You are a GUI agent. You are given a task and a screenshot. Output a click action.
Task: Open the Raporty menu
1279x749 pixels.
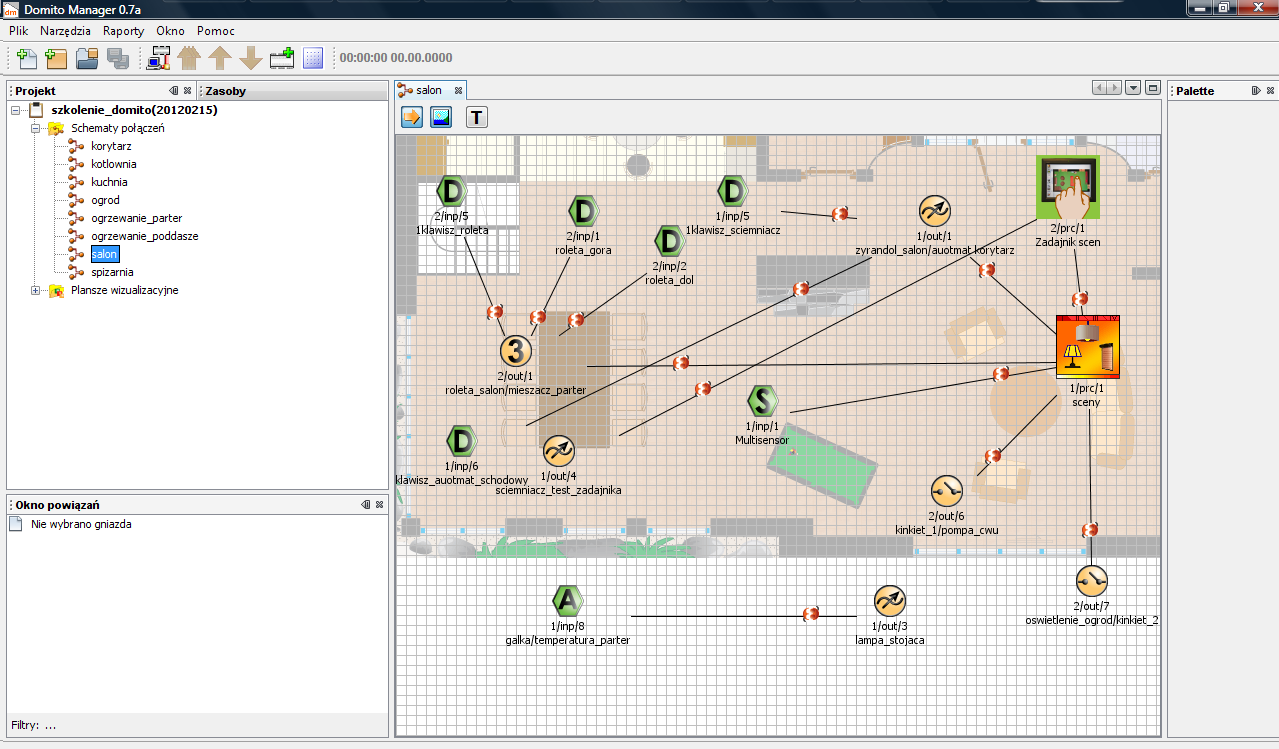click(123, 31)
